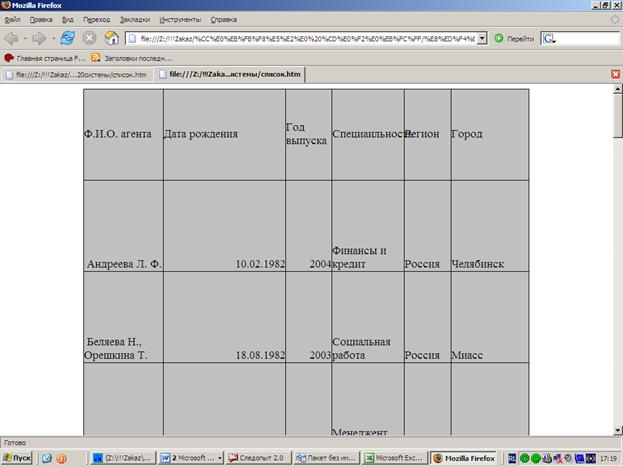
Task: Open the Справка menu
Action: pyautogui.click(x=224, y=19)
